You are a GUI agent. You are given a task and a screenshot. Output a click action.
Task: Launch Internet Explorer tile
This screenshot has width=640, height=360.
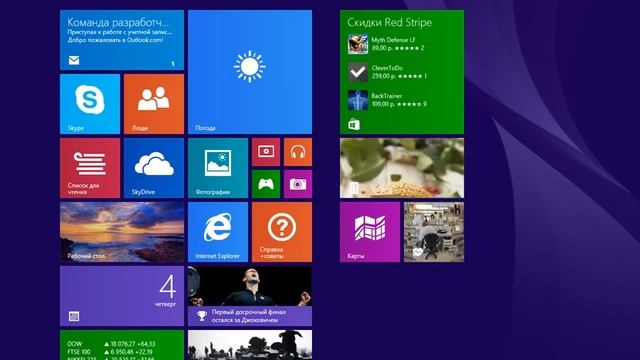tap(218, 232)
